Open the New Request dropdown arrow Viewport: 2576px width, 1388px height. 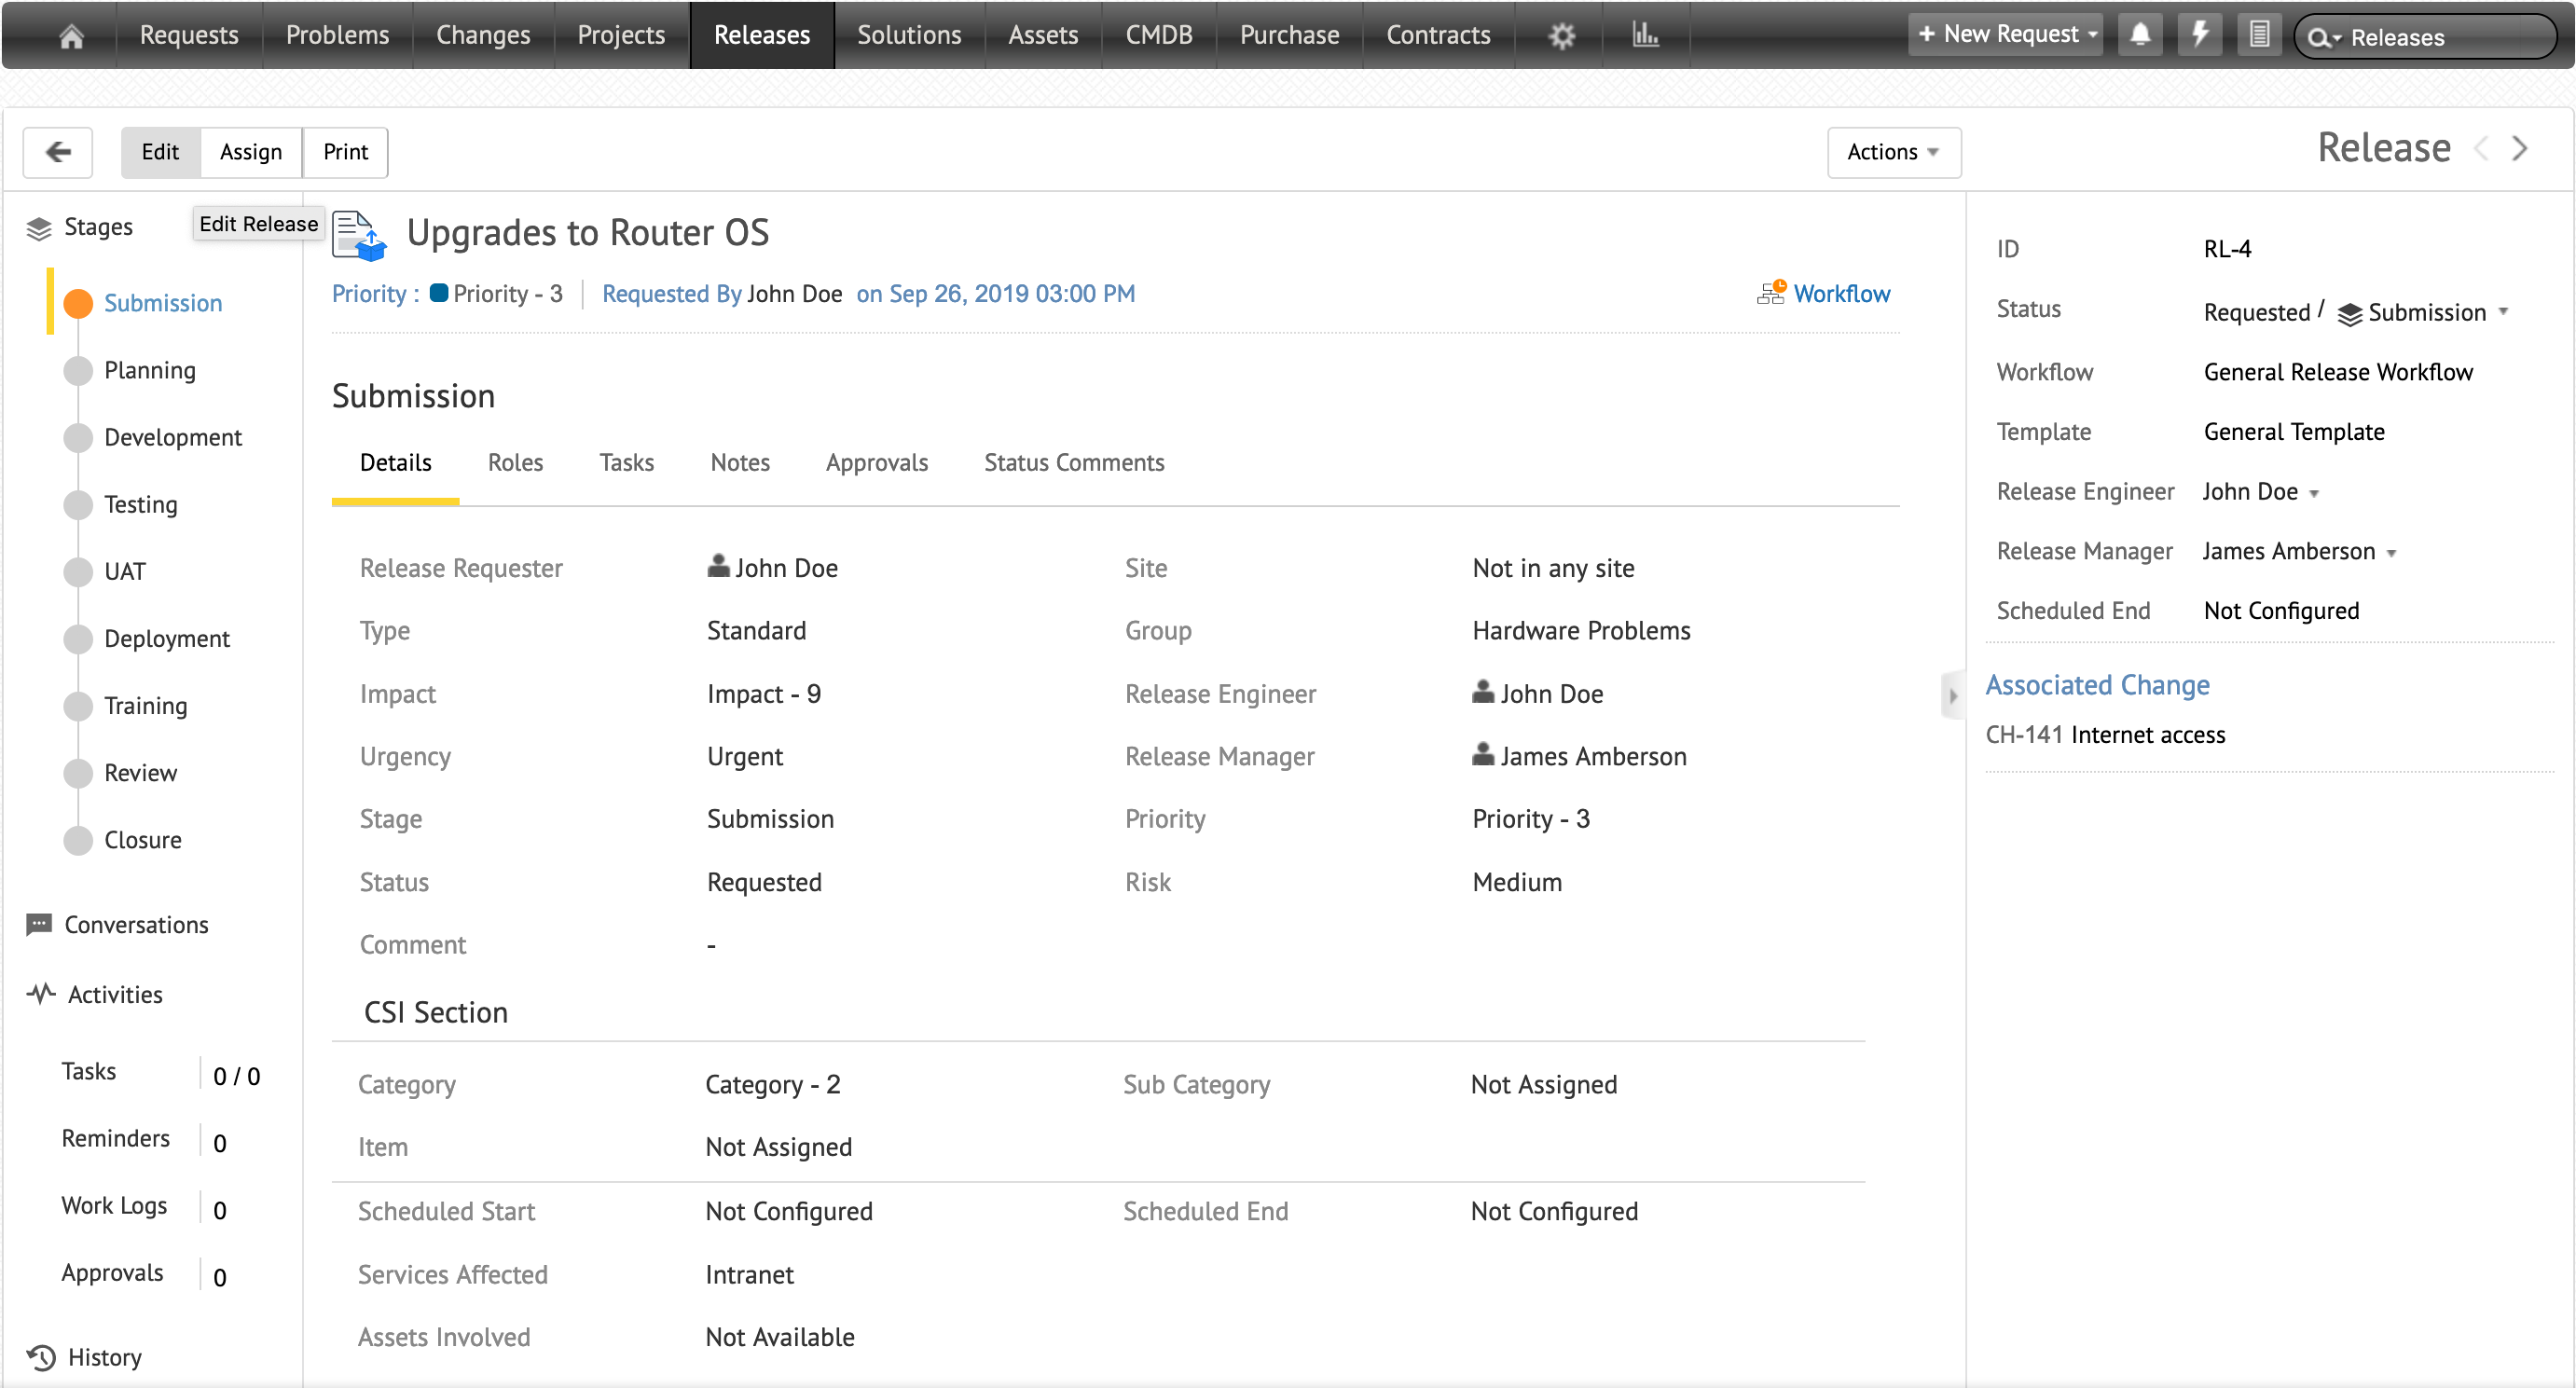pyautogui.click(x=2093, y=35)
